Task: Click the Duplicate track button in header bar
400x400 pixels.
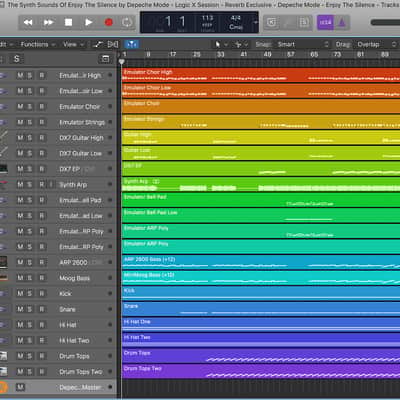Action: click(x=105, y=59)
